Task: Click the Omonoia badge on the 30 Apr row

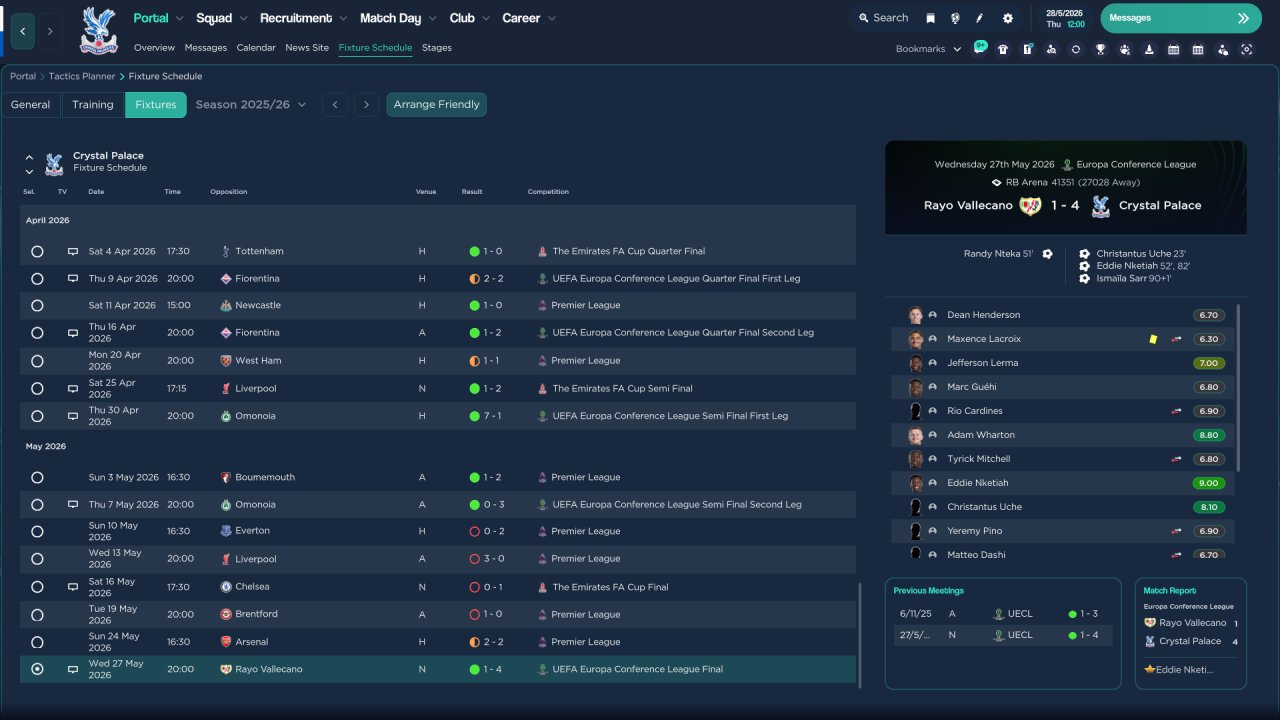Action: tap(226, 416)
